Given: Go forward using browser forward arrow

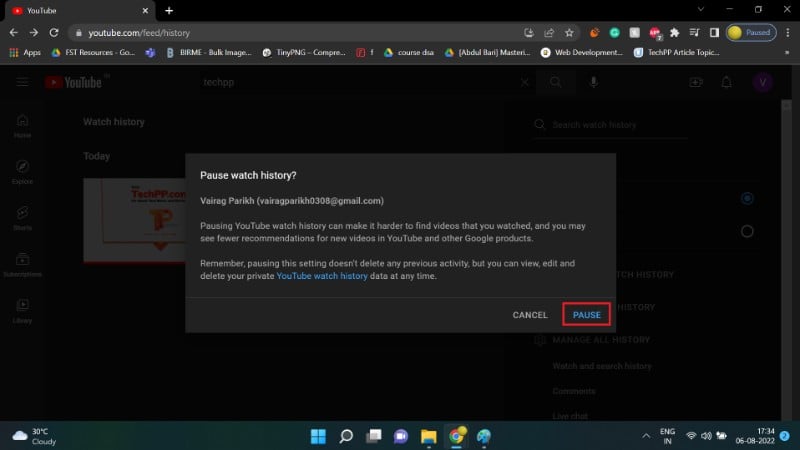Looking at the screenshot, I should pos(34,33).
